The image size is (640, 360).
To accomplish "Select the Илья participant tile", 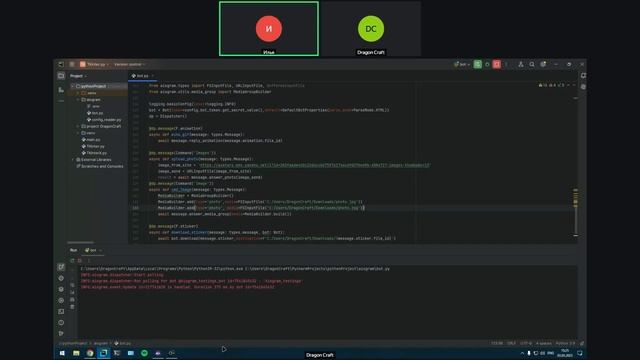I will click(269, 29).
